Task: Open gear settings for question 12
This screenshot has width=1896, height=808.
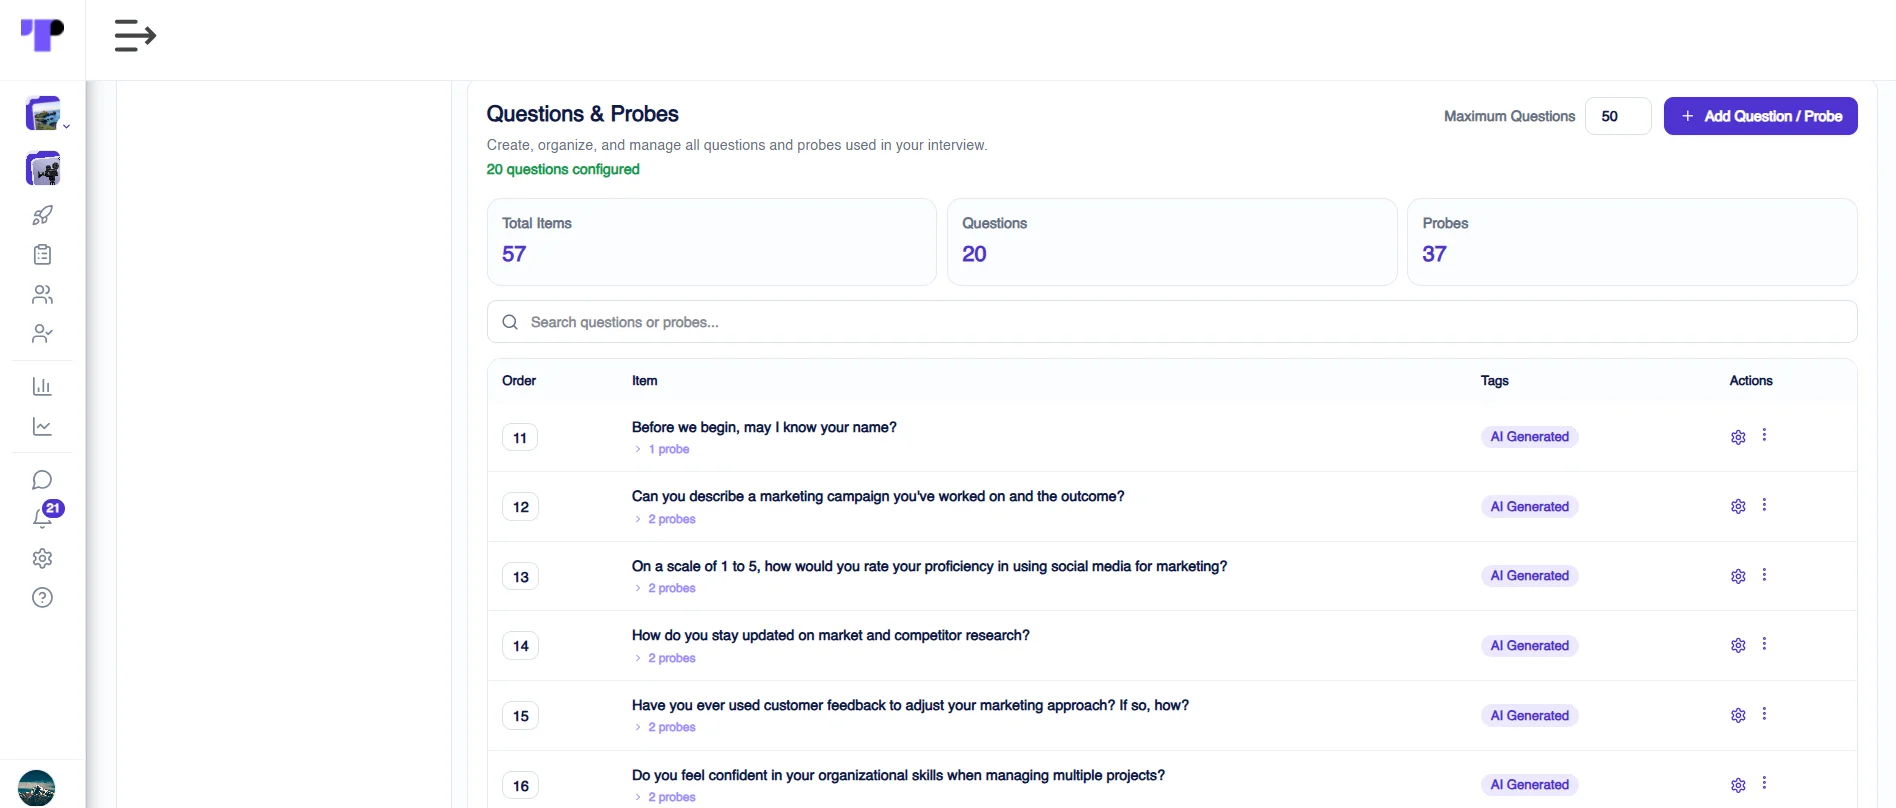Action: coord(1738,507)
